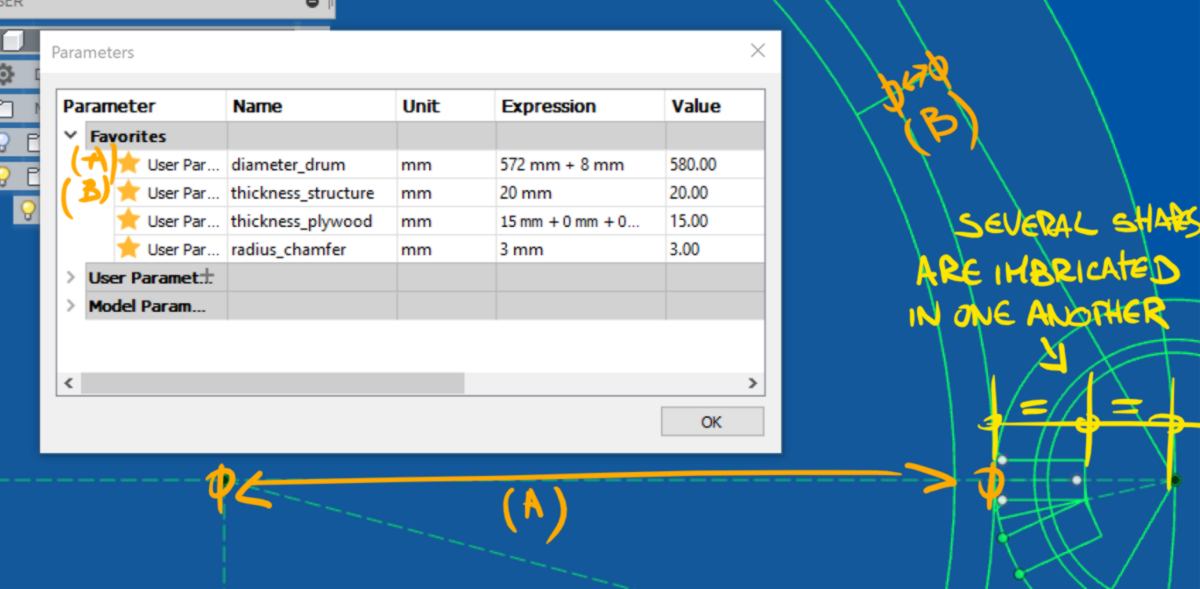The height and width of the screenshot is (589, 1200).
Task: Click mm unit cell for radius_chamfer
Action: [x=446, y=249]
